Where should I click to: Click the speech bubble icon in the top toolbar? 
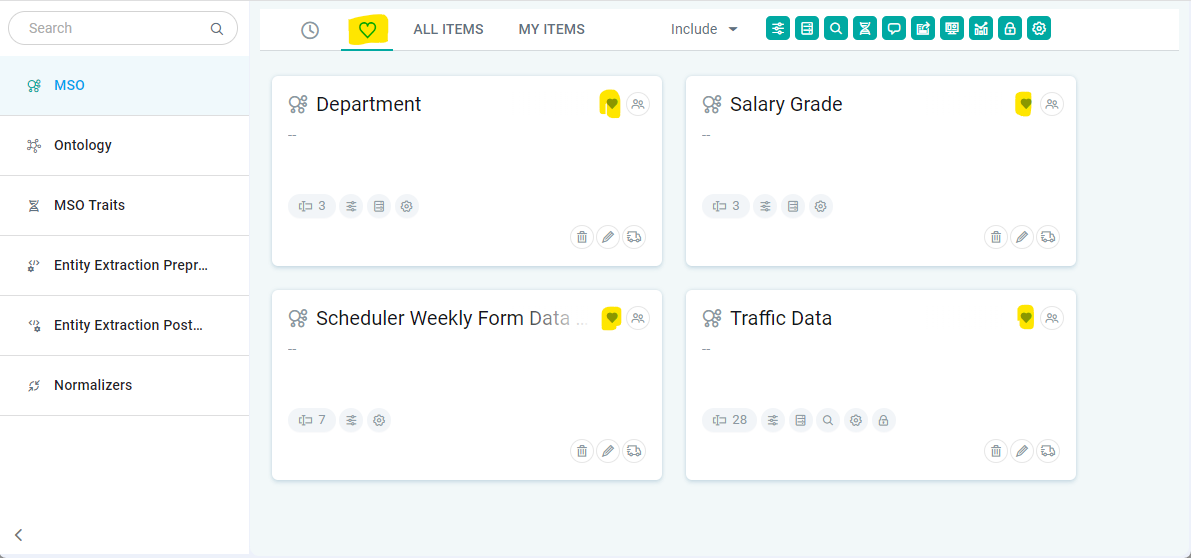(894, 29)
